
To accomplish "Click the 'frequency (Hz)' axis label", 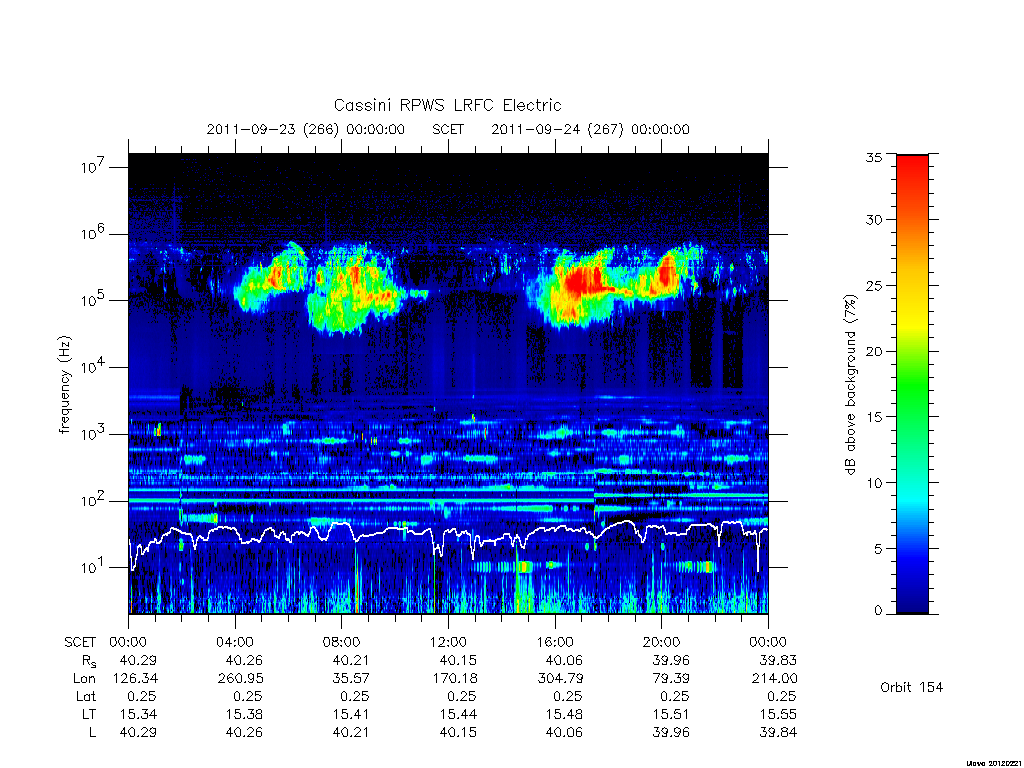I will [64, 385].
